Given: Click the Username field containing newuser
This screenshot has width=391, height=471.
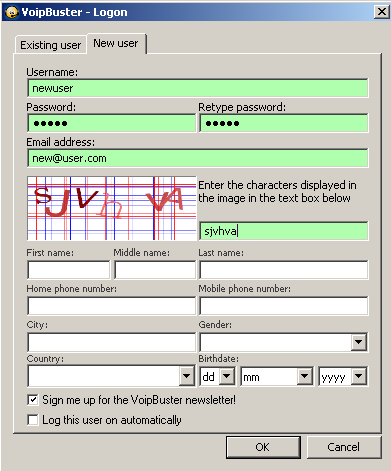Looking at the screenshot, I should click(198, 88).
